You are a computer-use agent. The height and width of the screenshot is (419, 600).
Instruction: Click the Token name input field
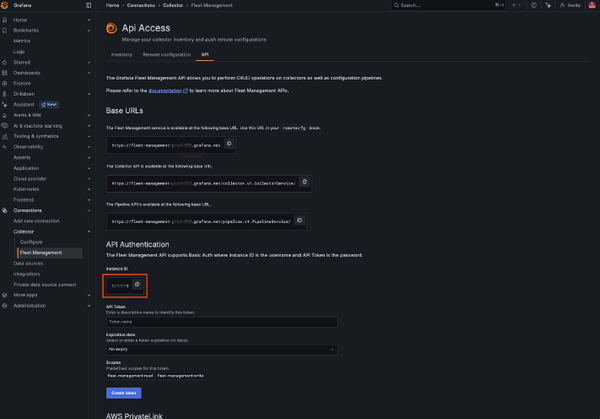coord(221,322)
